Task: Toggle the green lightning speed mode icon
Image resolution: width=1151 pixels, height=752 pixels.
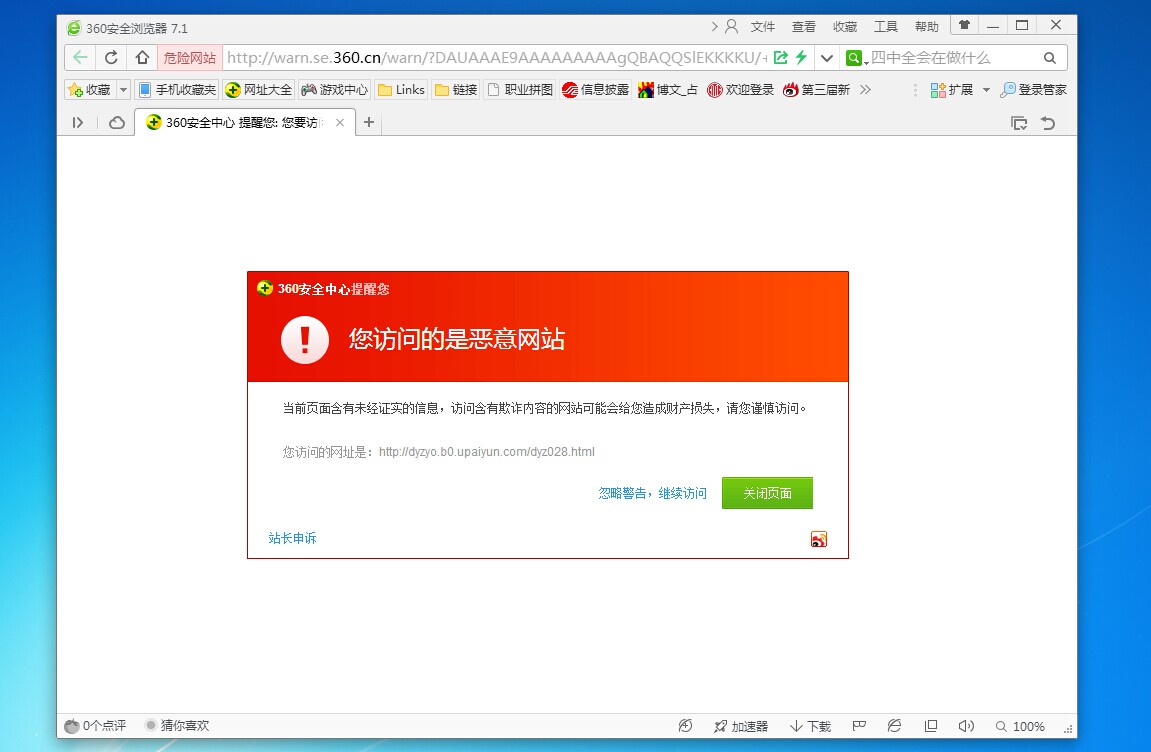Action: [800, 58]
